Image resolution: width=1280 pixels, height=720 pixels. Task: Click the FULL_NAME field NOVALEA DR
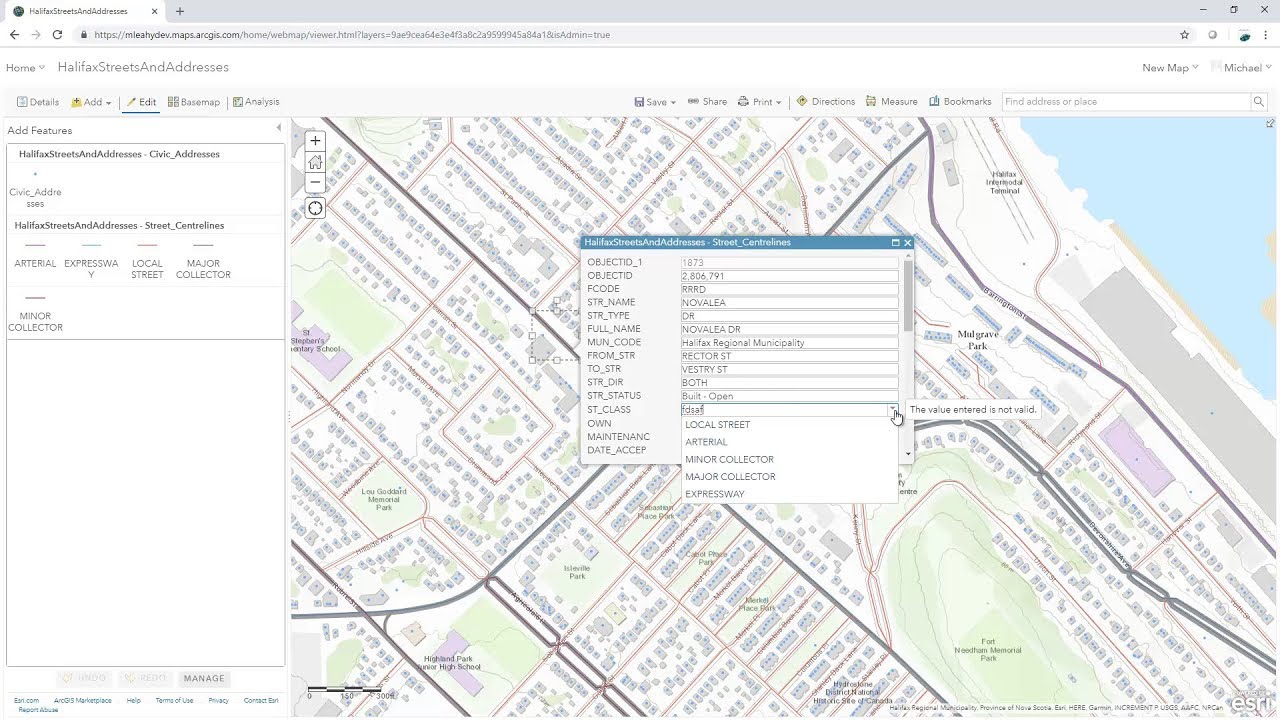(x=789, y=329)
